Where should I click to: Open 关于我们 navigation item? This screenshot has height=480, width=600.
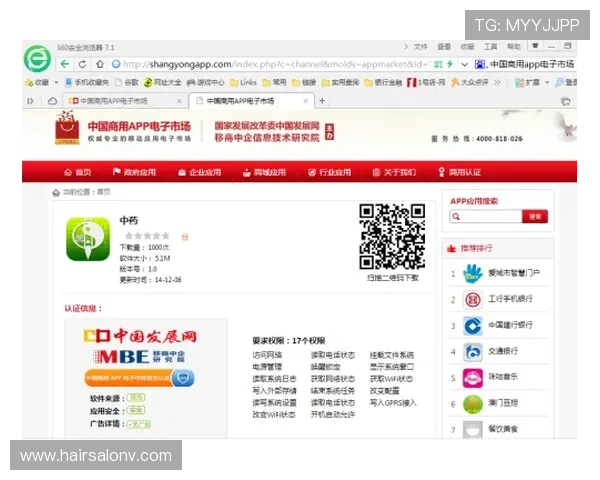pyautogui.click(x=394, y=172)
